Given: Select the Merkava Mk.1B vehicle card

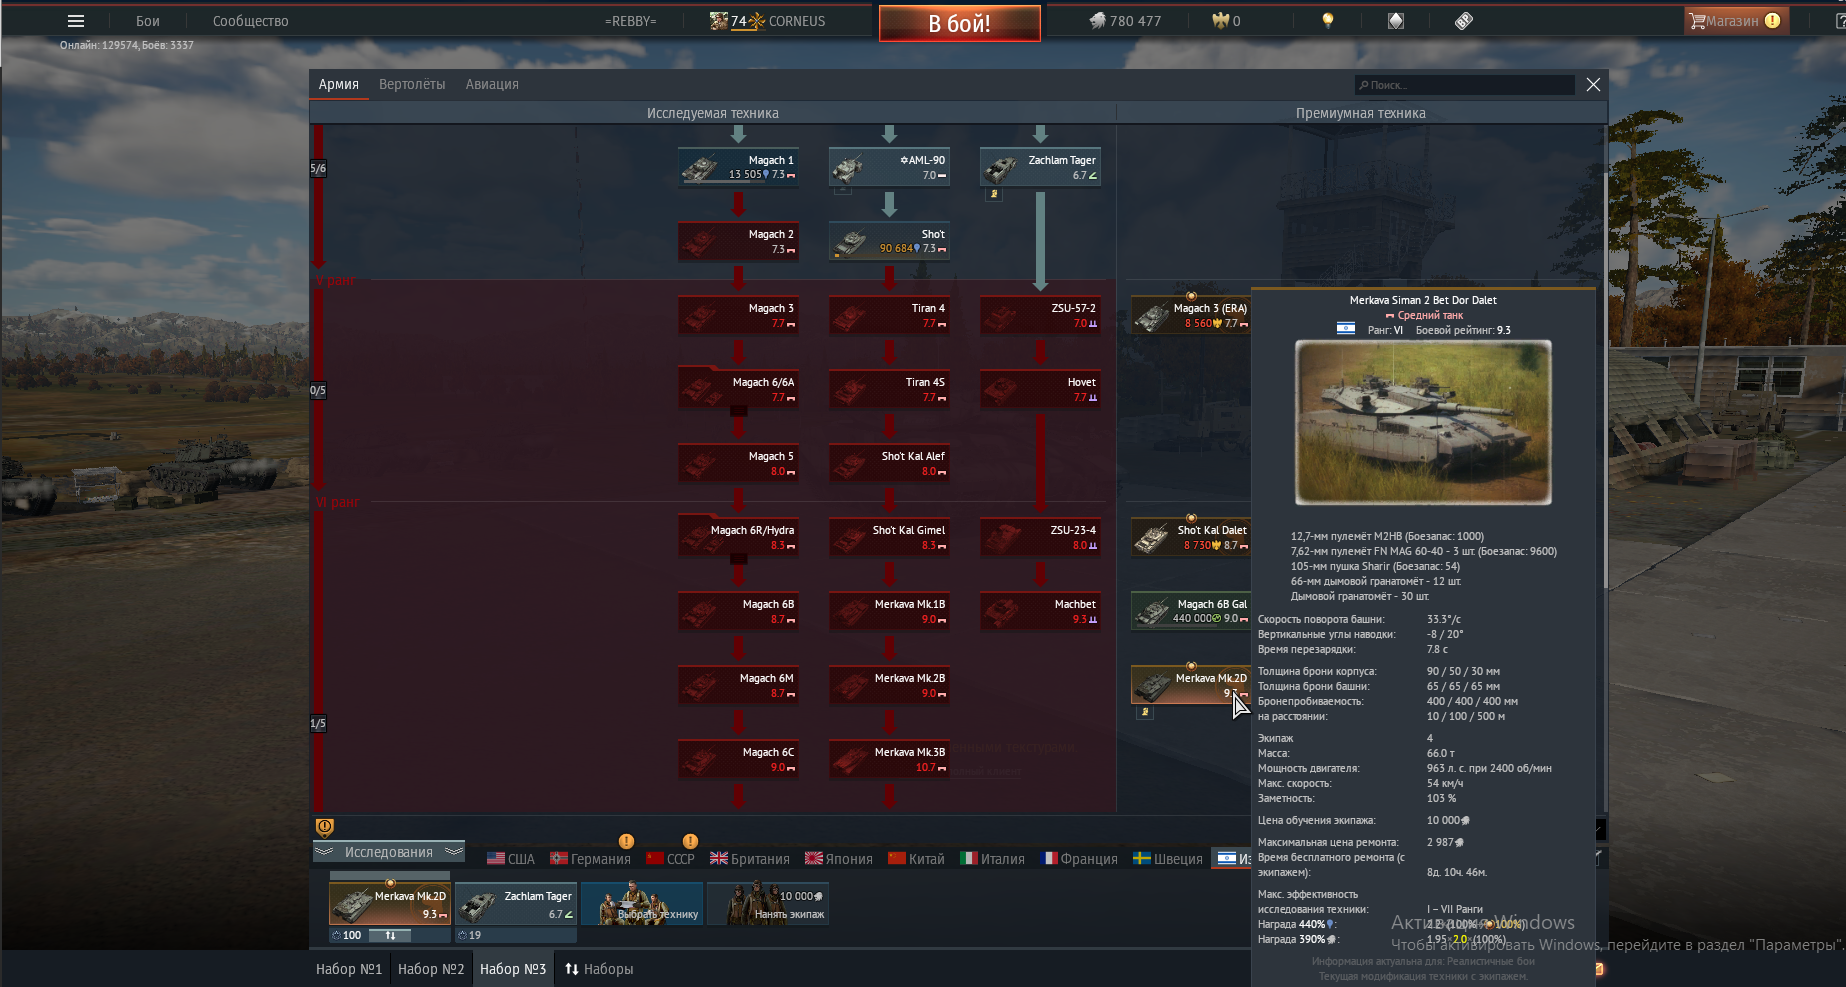Looking at the screenshot, I should coord(889,611).
